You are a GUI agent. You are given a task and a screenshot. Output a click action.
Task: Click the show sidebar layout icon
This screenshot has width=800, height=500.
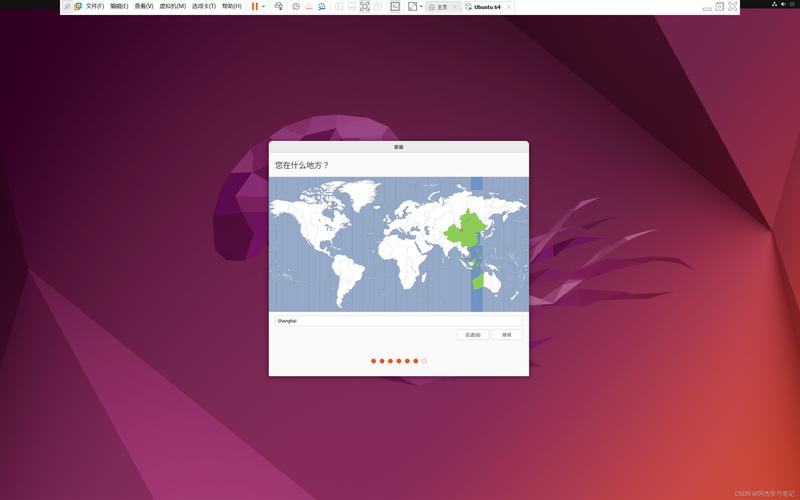[339, 7]
